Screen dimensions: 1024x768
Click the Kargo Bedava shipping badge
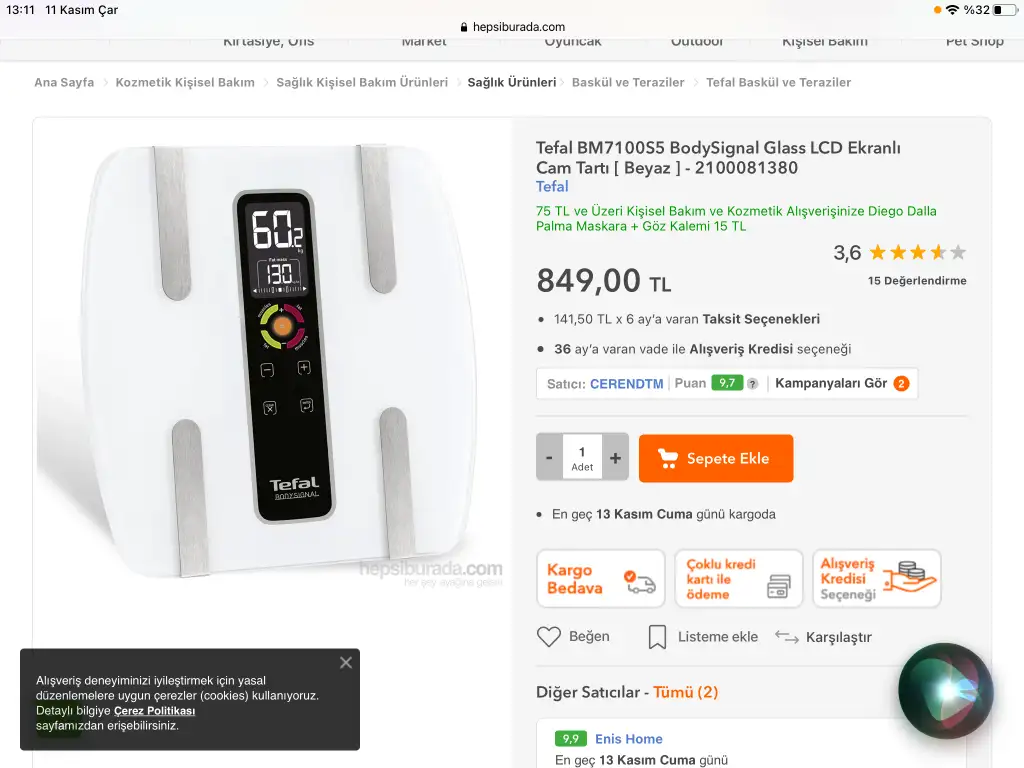click(x=600, y=578)
